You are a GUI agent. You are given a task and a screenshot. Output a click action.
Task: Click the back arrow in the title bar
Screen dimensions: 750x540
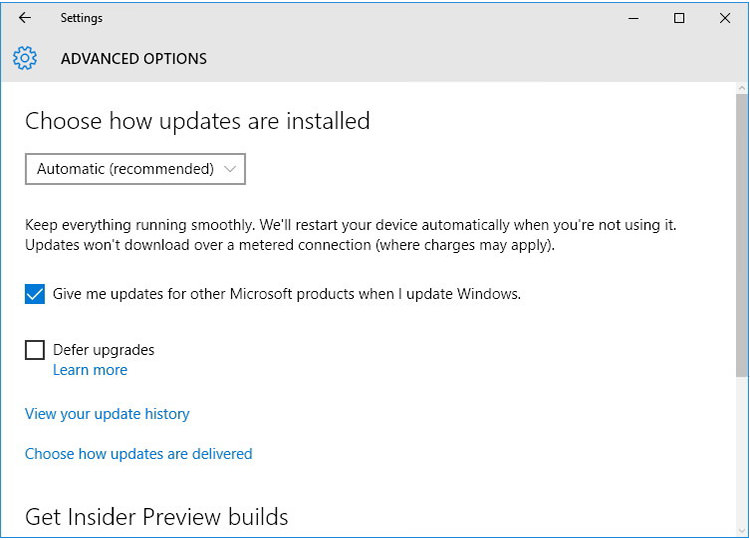[25, 18]
